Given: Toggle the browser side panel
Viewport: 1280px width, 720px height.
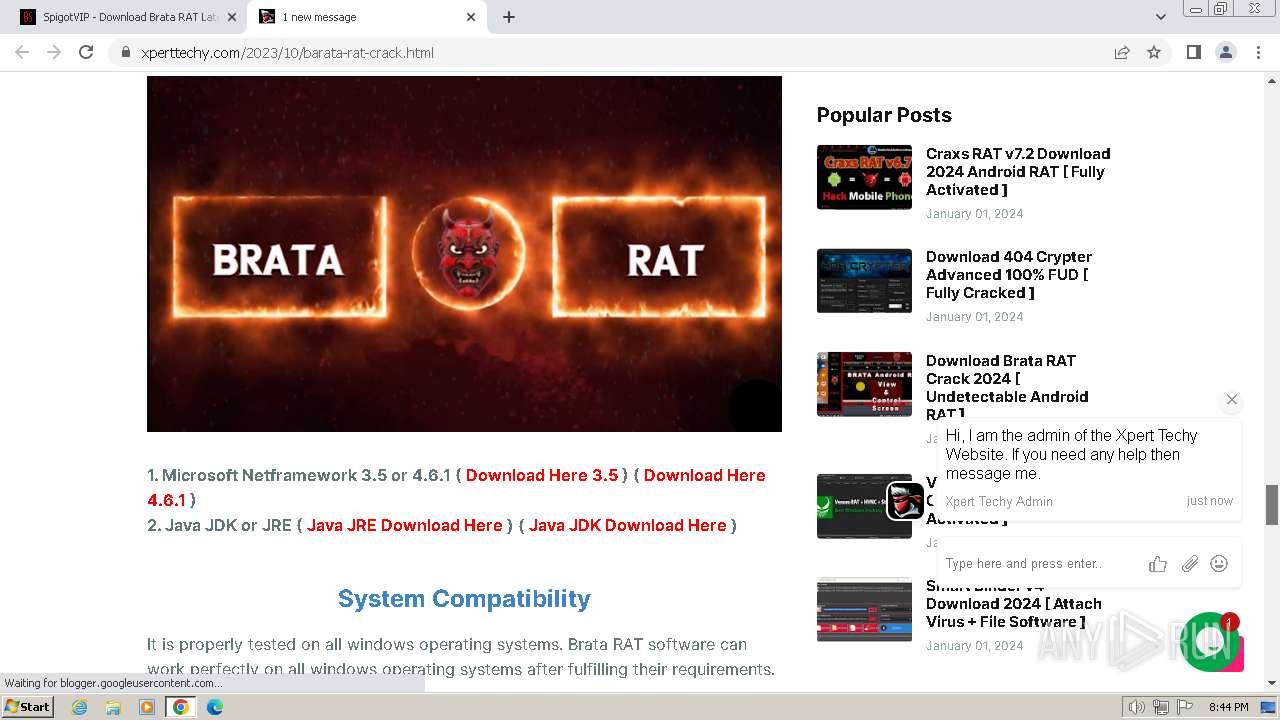Looking at the screenshot, I should (x=1194, y=52).
